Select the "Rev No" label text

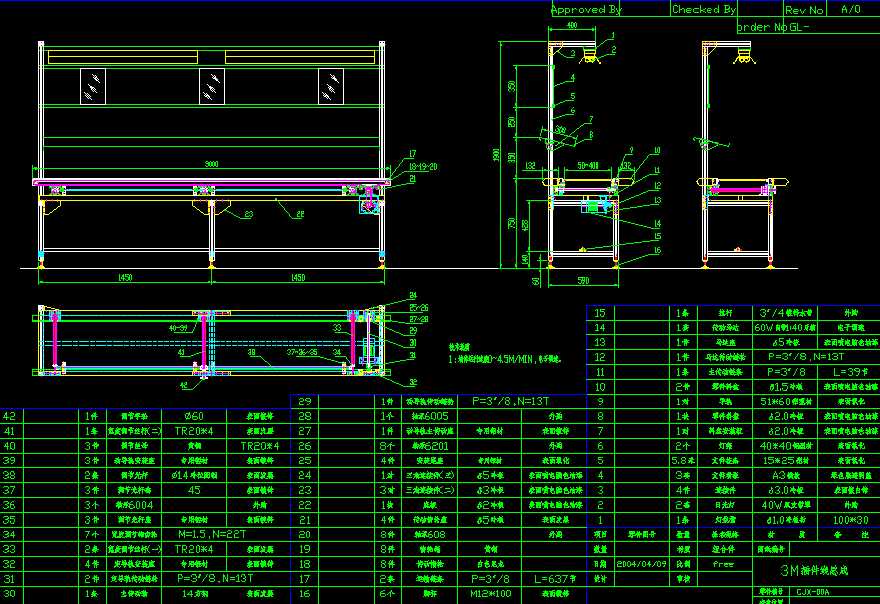click(x=804, y=10)
